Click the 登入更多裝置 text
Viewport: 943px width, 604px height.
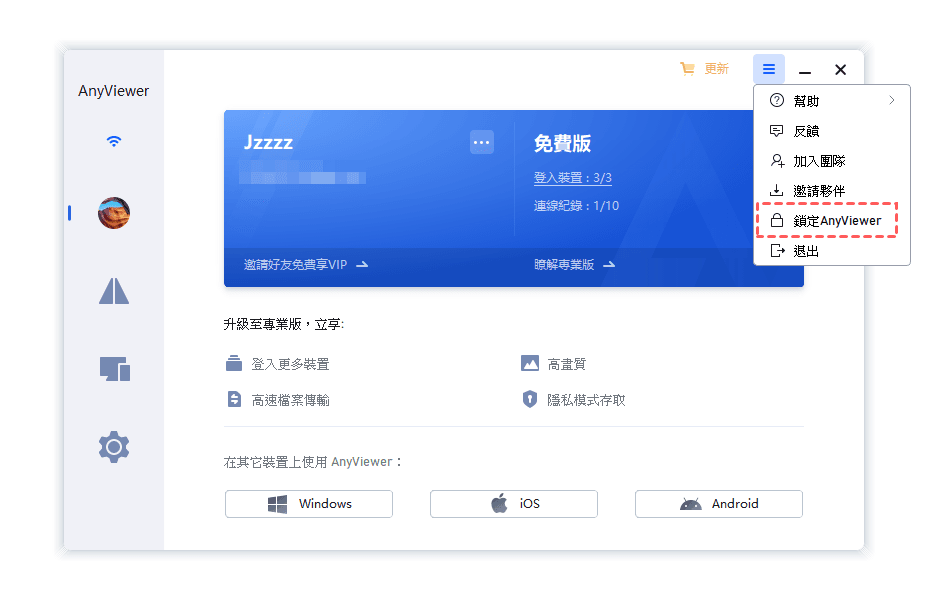pos(290,365)
